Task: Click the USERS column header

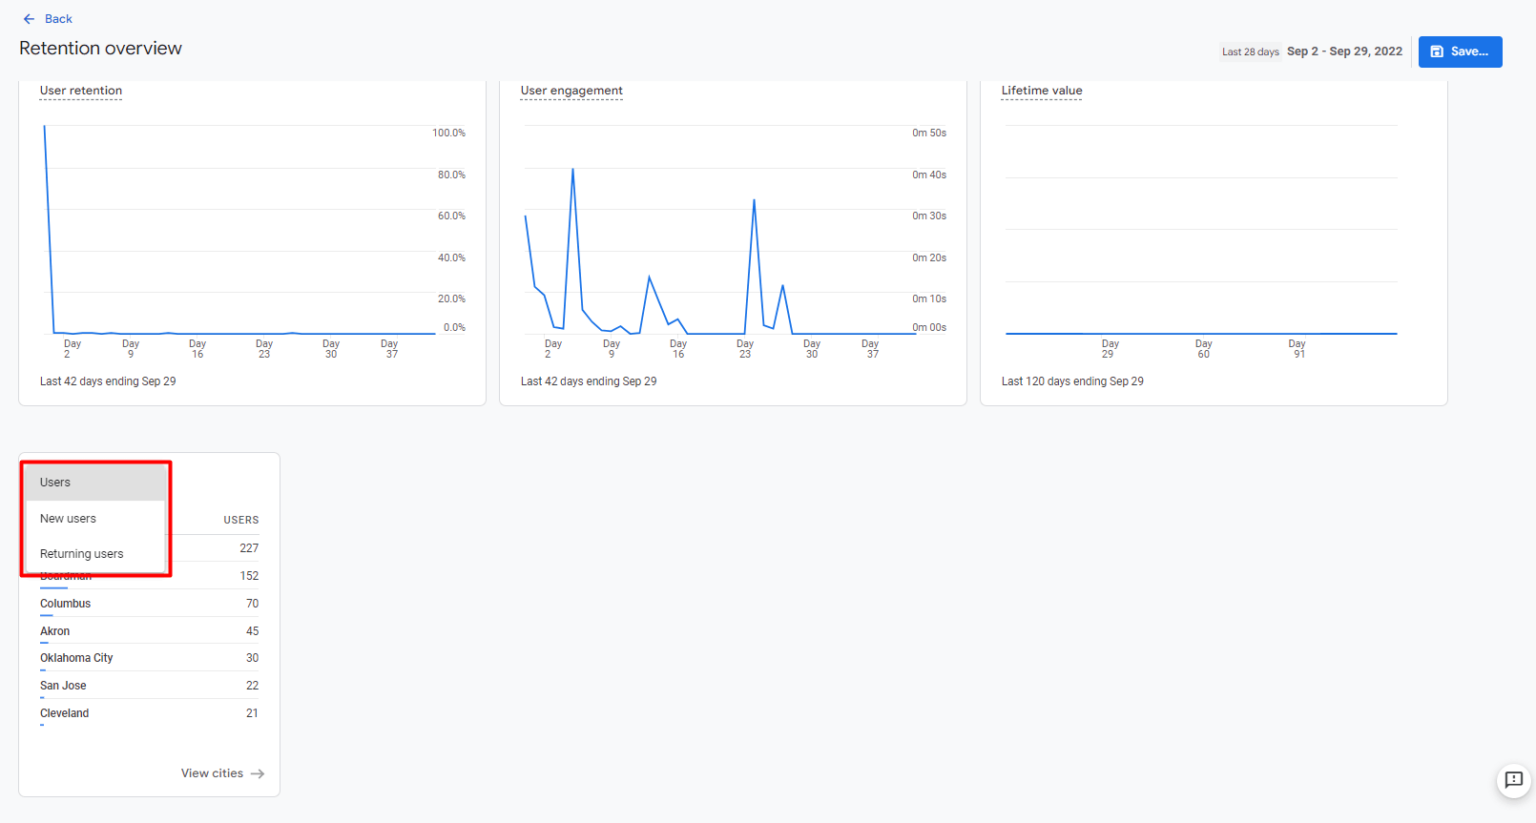Action: coord(241,520)
